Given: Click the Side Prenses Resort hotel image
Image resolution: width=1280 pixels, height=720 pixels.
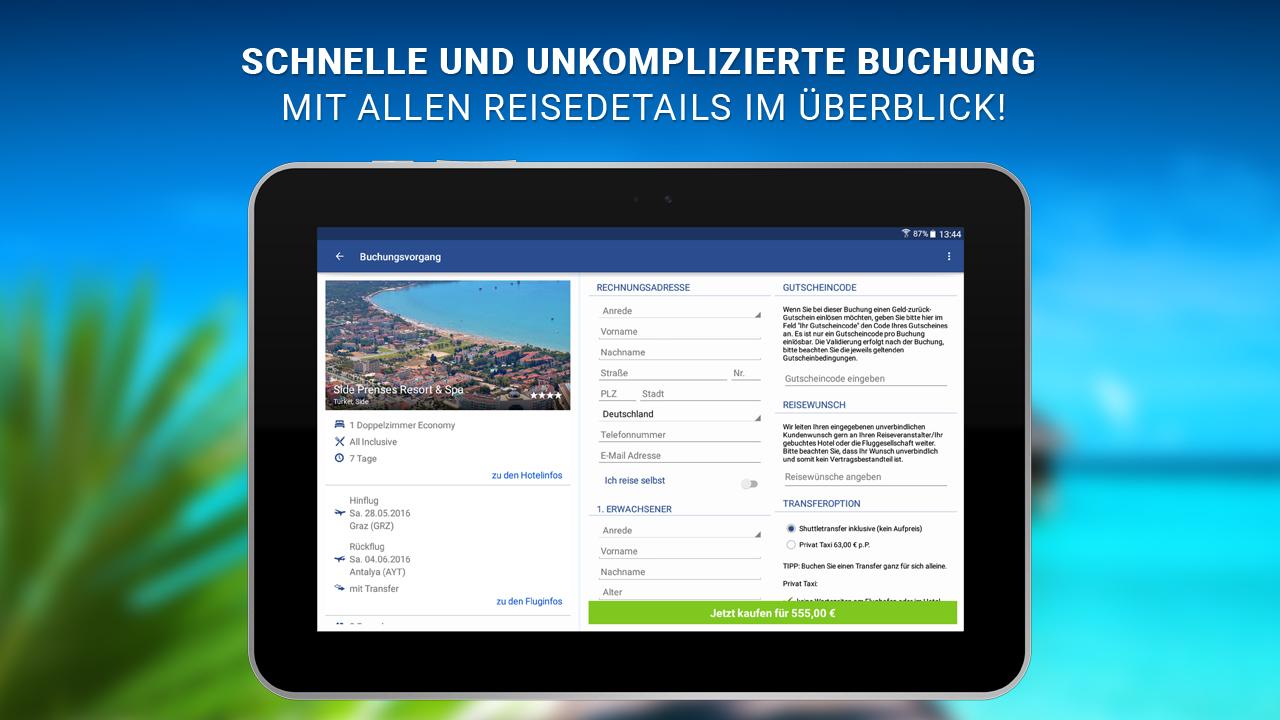Looking at the screenshot, I should coord(448,345).
